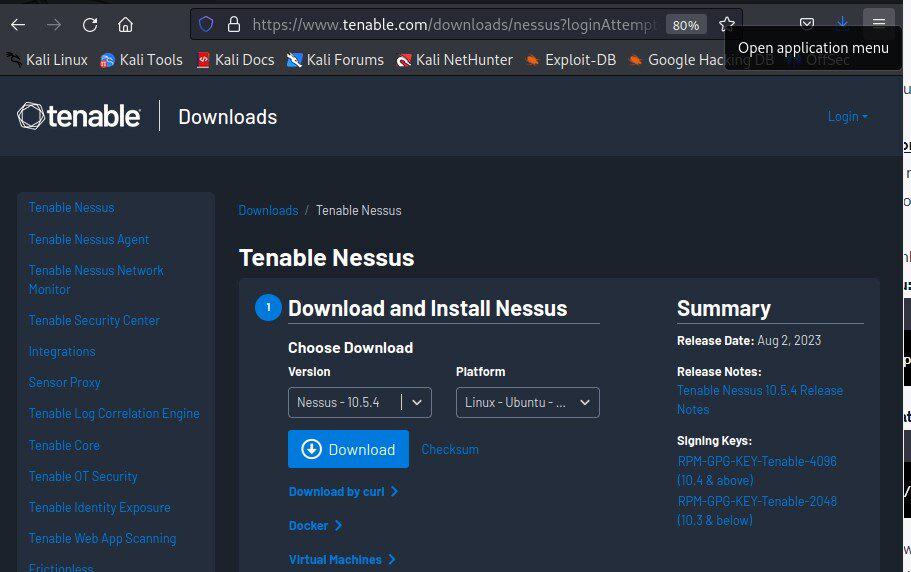The width and height of the screenshot is (911, 572).
Task: Expand the Login menu
Action: 847,116
